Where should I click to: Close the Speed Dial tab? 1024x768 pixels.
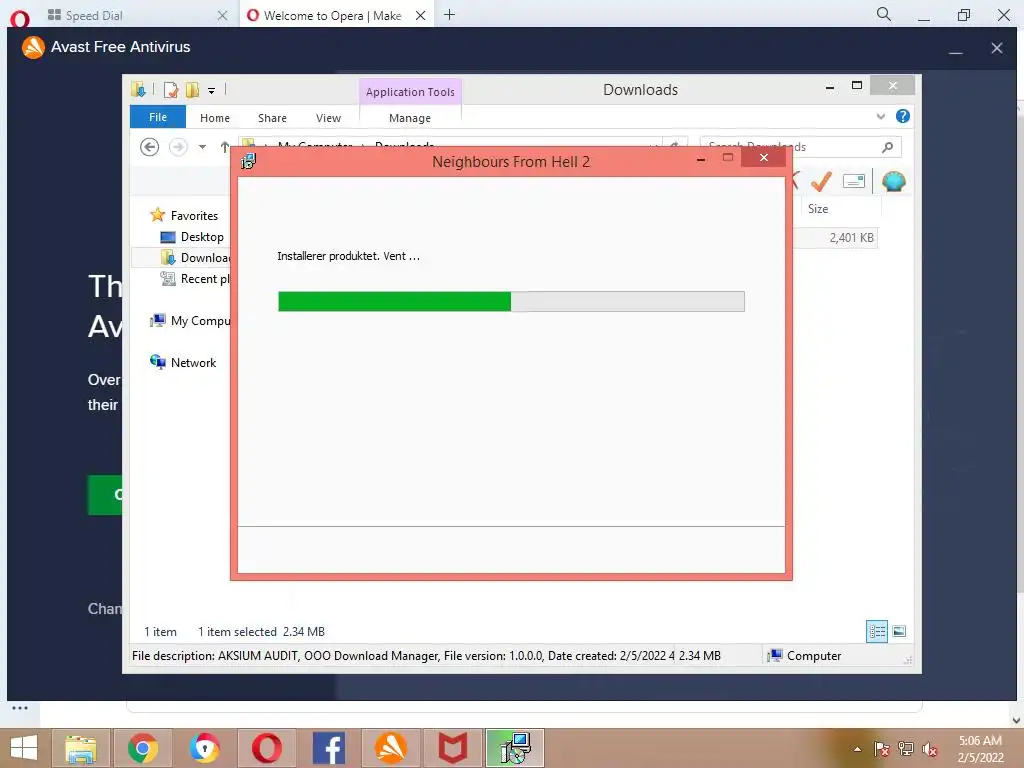click(x=222, y=15)
